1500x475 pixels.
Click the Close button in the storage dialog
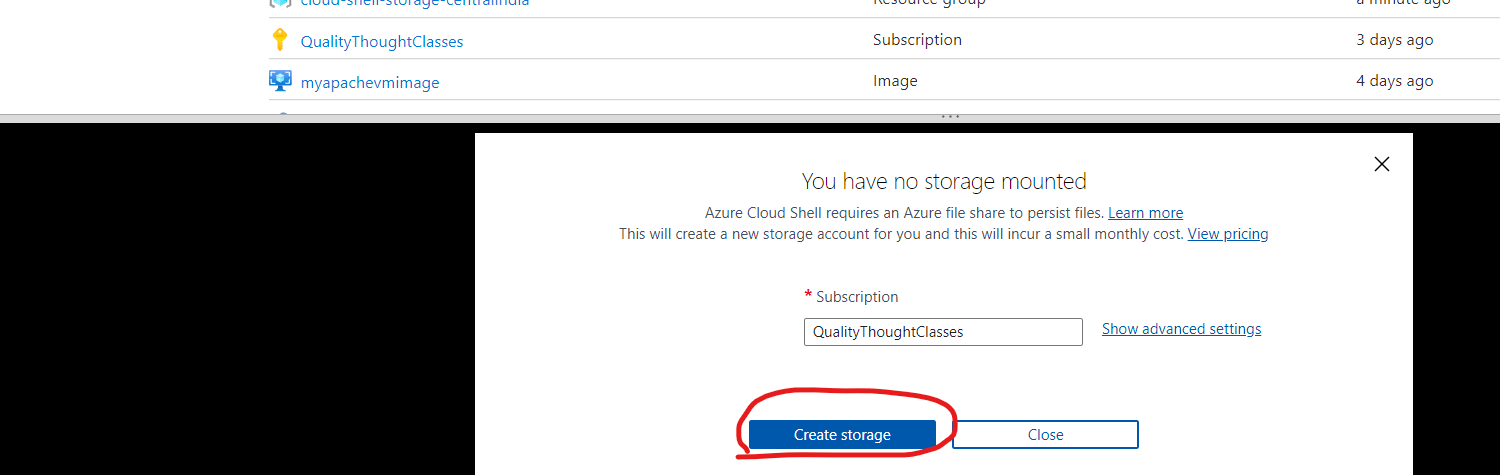pos(1045,435)
